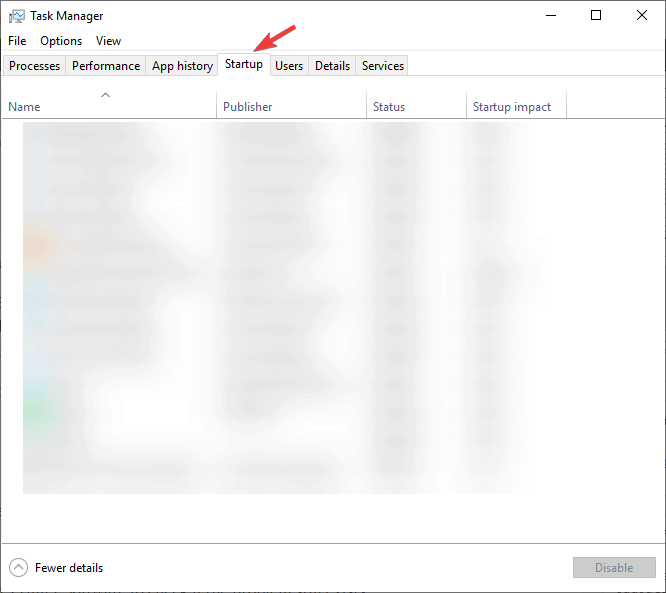Click the Fewer details label
666x593 pixels.
coord(69,568)
